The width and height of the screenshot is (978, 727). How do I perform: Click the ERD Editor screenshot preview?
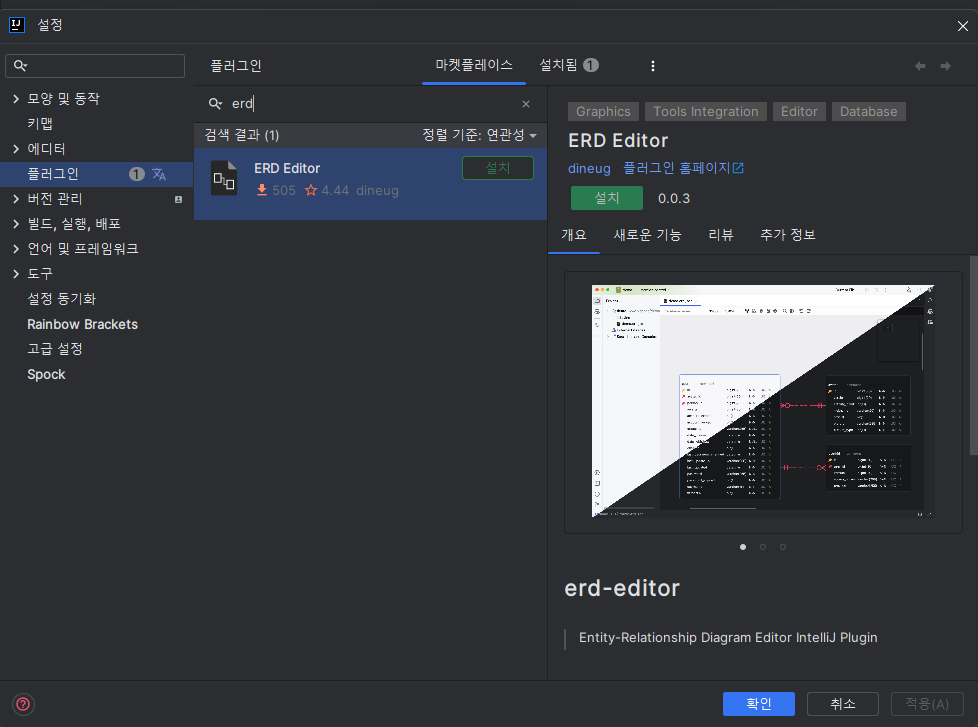(x=762, y=401)
